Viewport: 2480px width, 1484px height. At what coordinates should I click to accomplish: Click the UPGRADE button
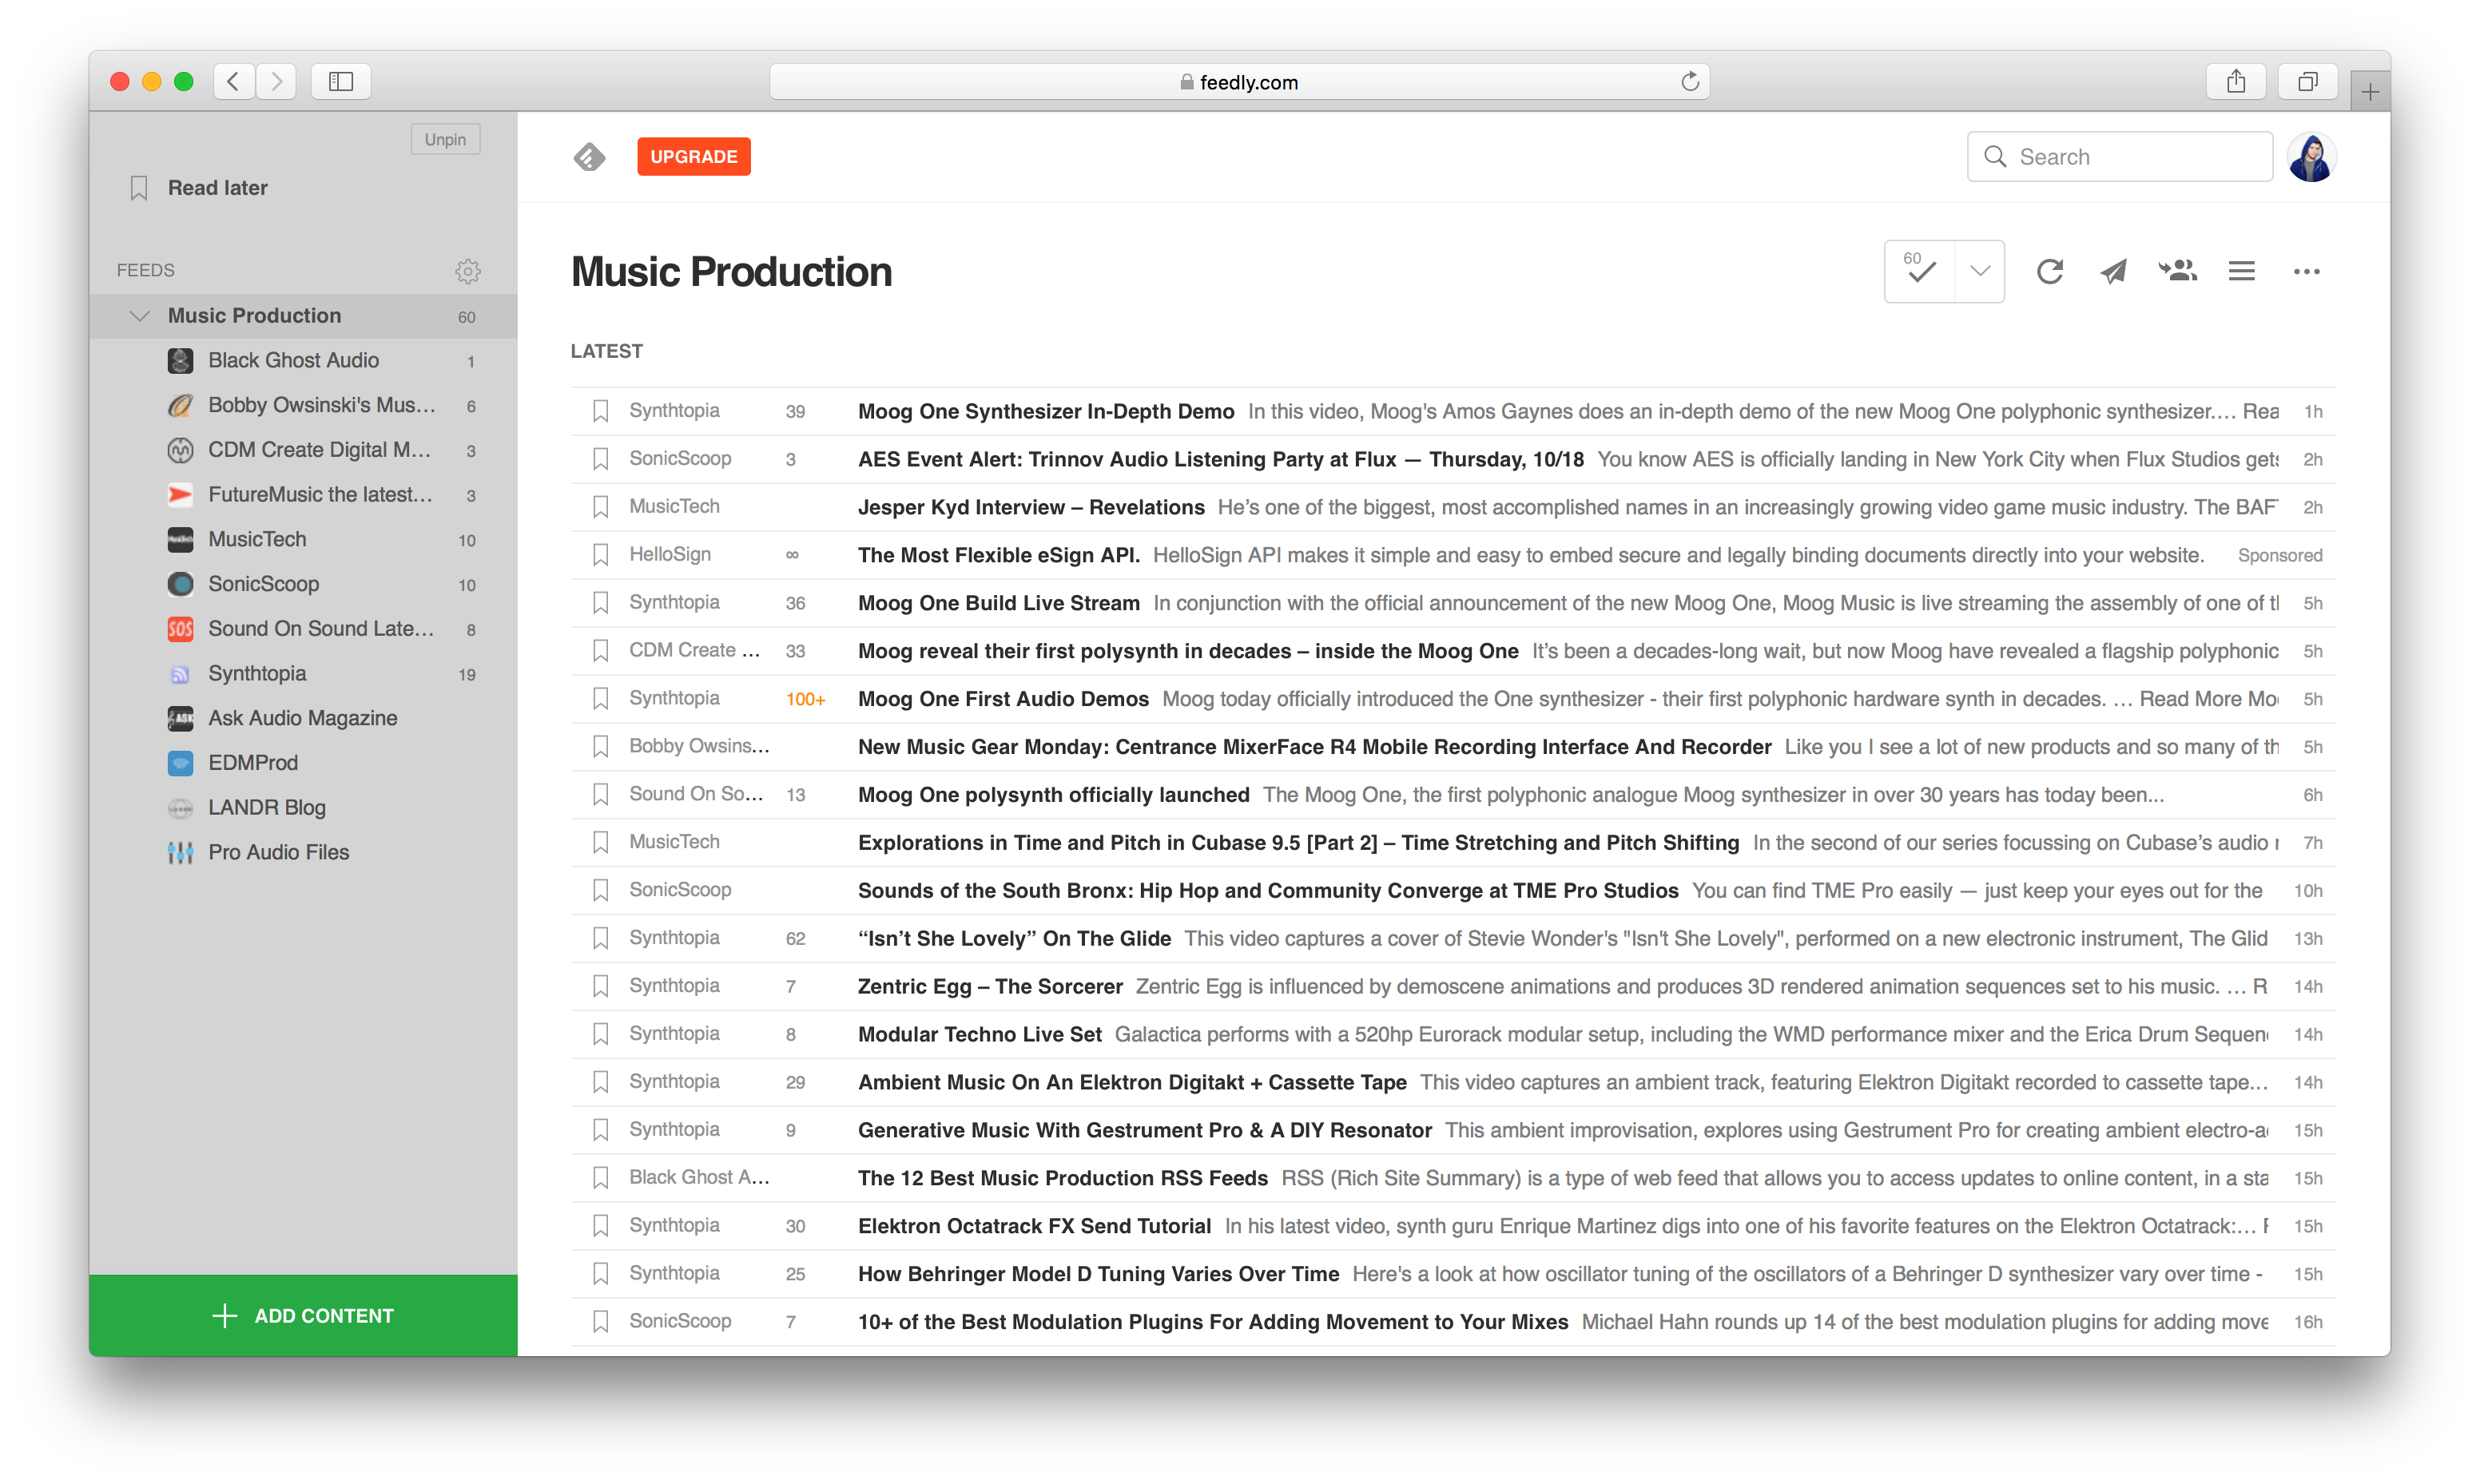(693, 157)
